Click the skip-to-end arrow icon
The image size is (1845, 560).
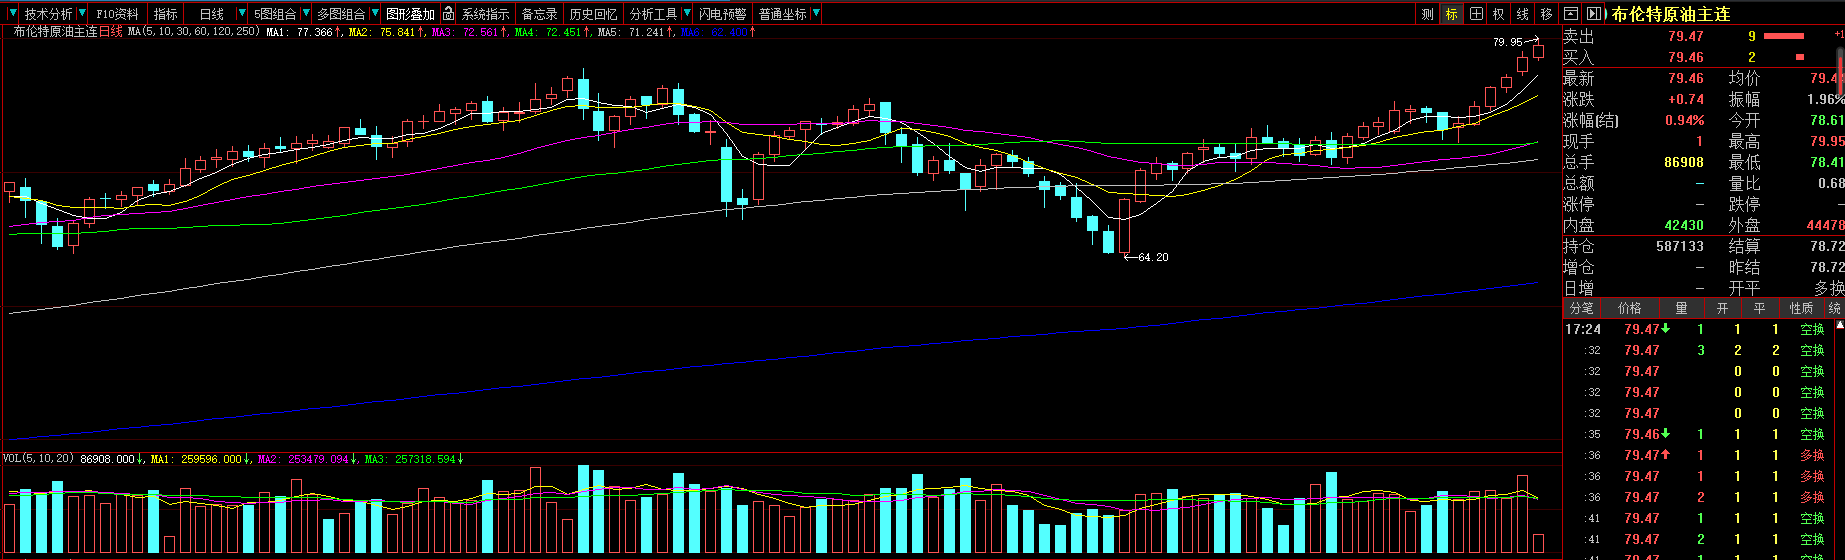pos(1594,14)
